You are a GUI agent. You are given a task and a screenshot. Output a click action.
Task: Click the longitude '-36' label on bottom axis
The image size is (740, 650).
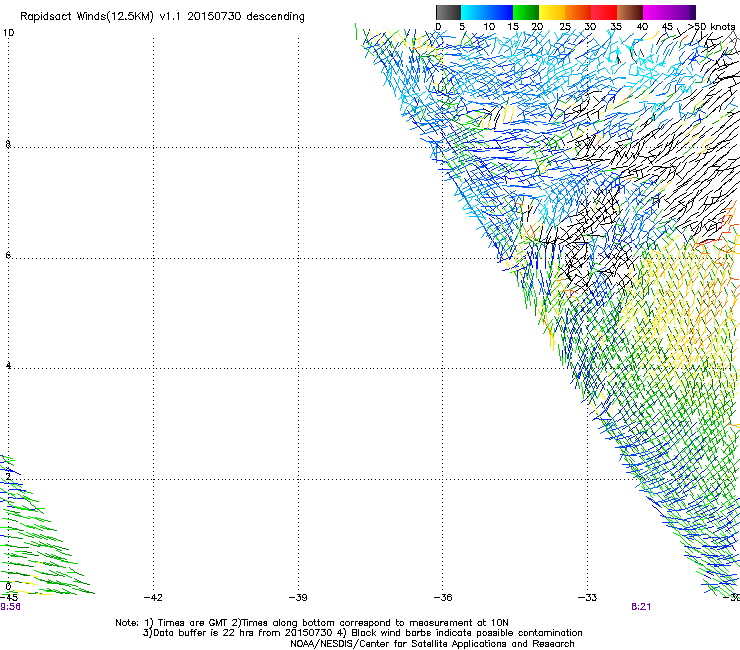point(443,598)
